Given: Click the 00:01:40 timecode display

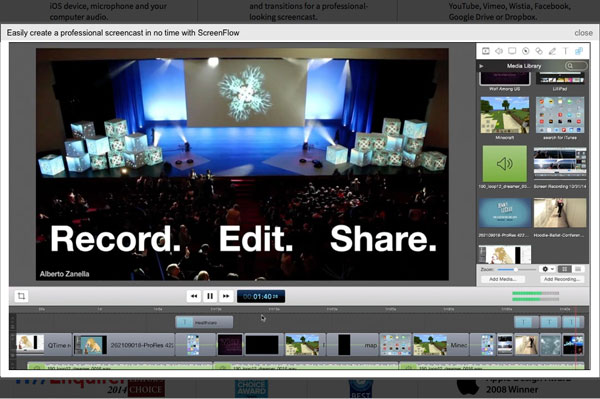Looking at the screenshot, I should [261, 296].
